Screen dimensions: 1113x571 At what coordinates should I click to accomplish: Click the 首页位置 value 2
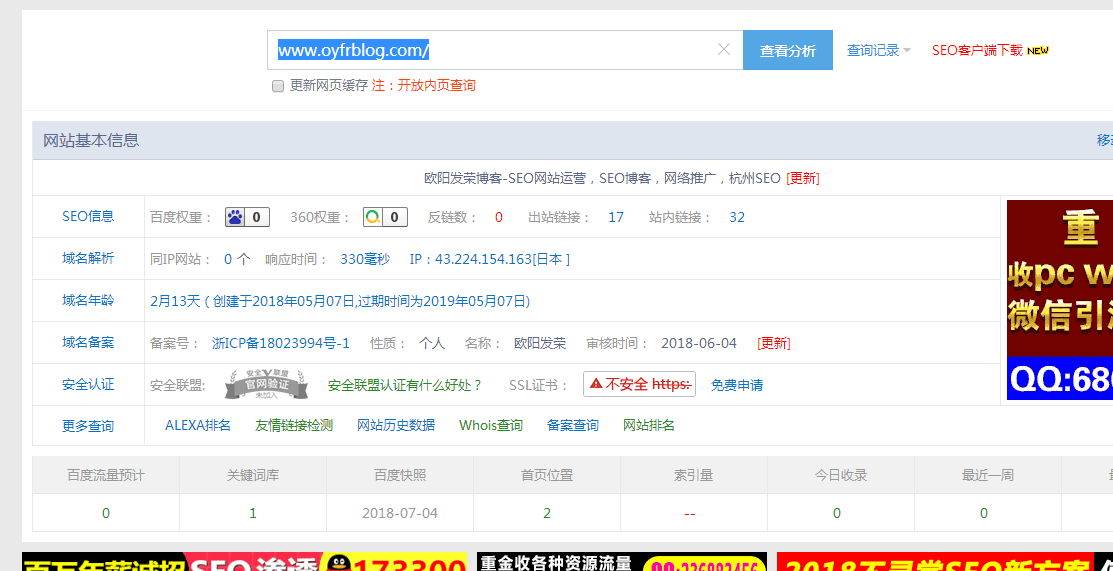click(x=547, y=513)
